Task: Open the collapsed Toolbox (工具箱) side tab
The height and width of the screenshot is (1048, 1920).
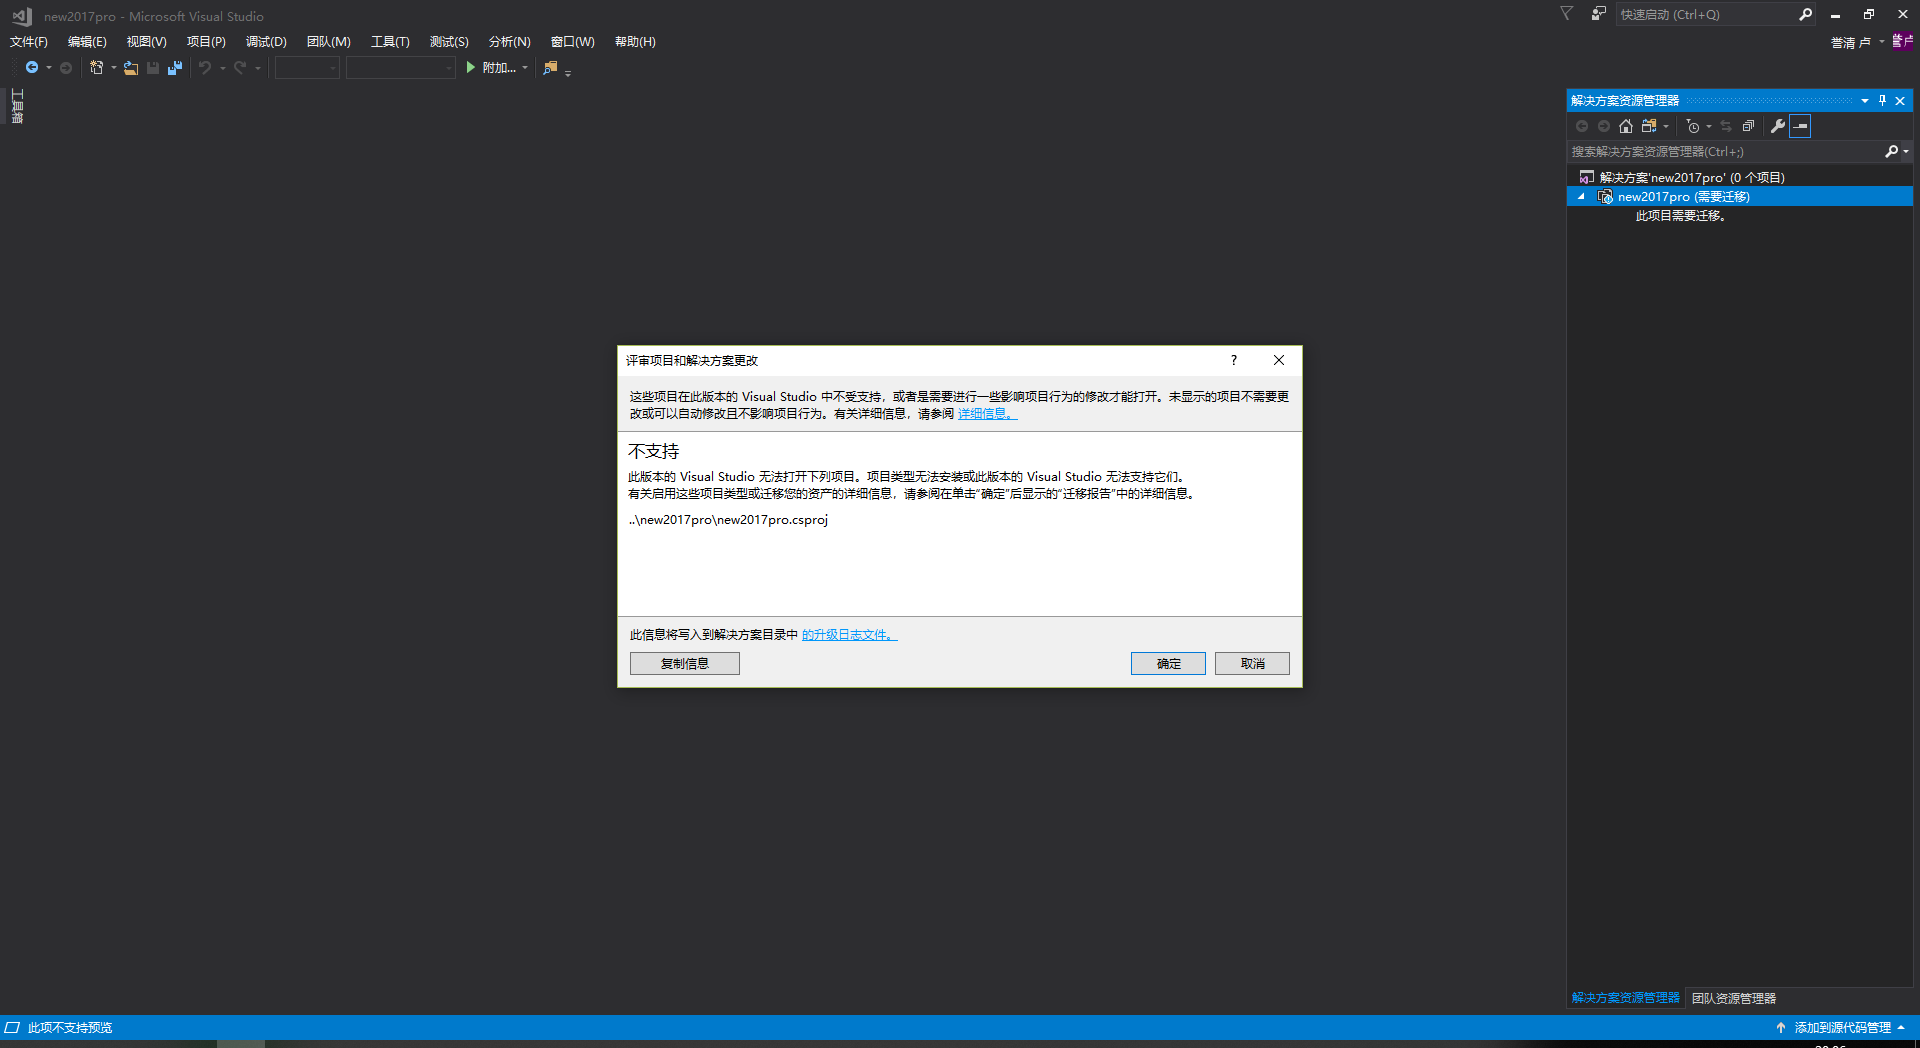Action: [17, 106]
